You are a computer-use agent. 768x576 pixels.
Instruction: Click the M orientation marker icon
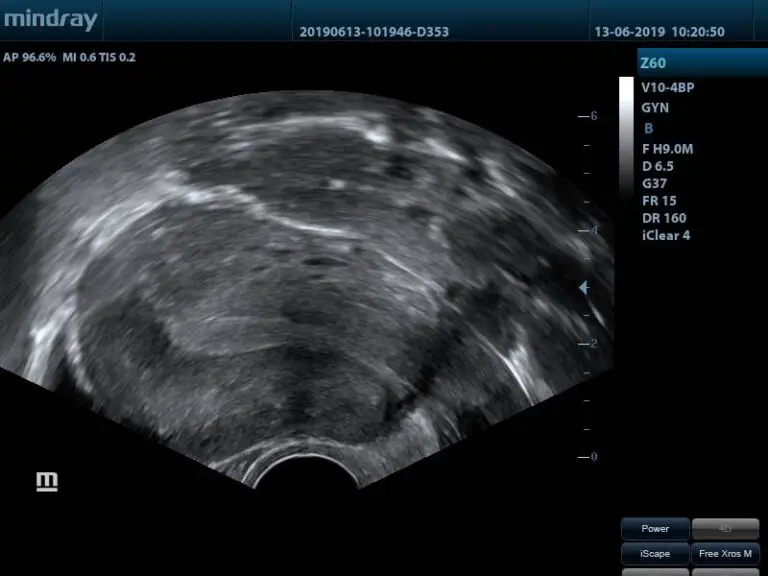tap(47, 482)
